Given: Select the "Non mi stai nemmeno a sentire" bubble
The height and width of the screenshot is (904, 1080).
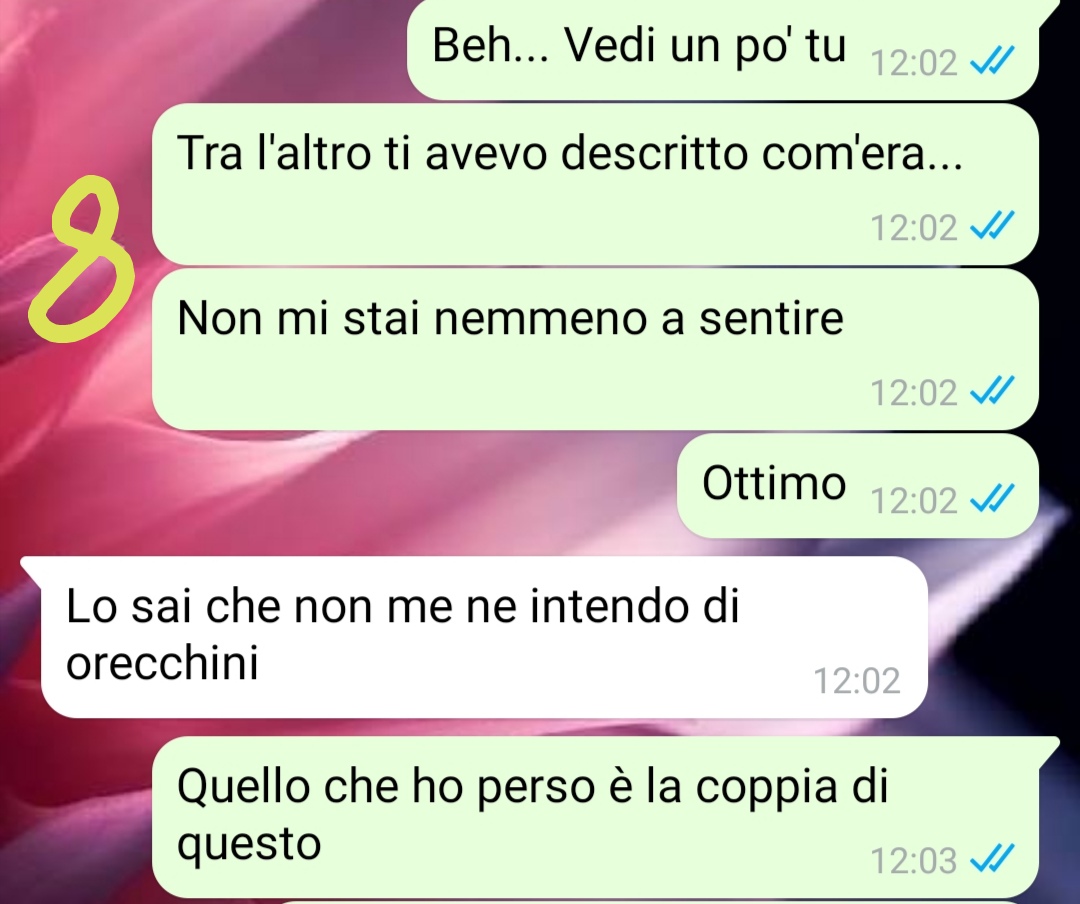Looking at the screenshot, I should [595, 349].
